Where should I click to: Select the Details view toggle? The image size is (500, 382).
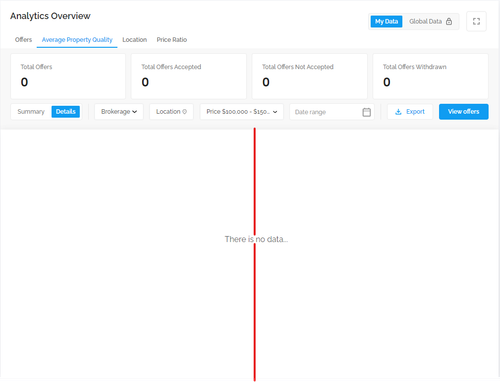[x=66, y=112]
